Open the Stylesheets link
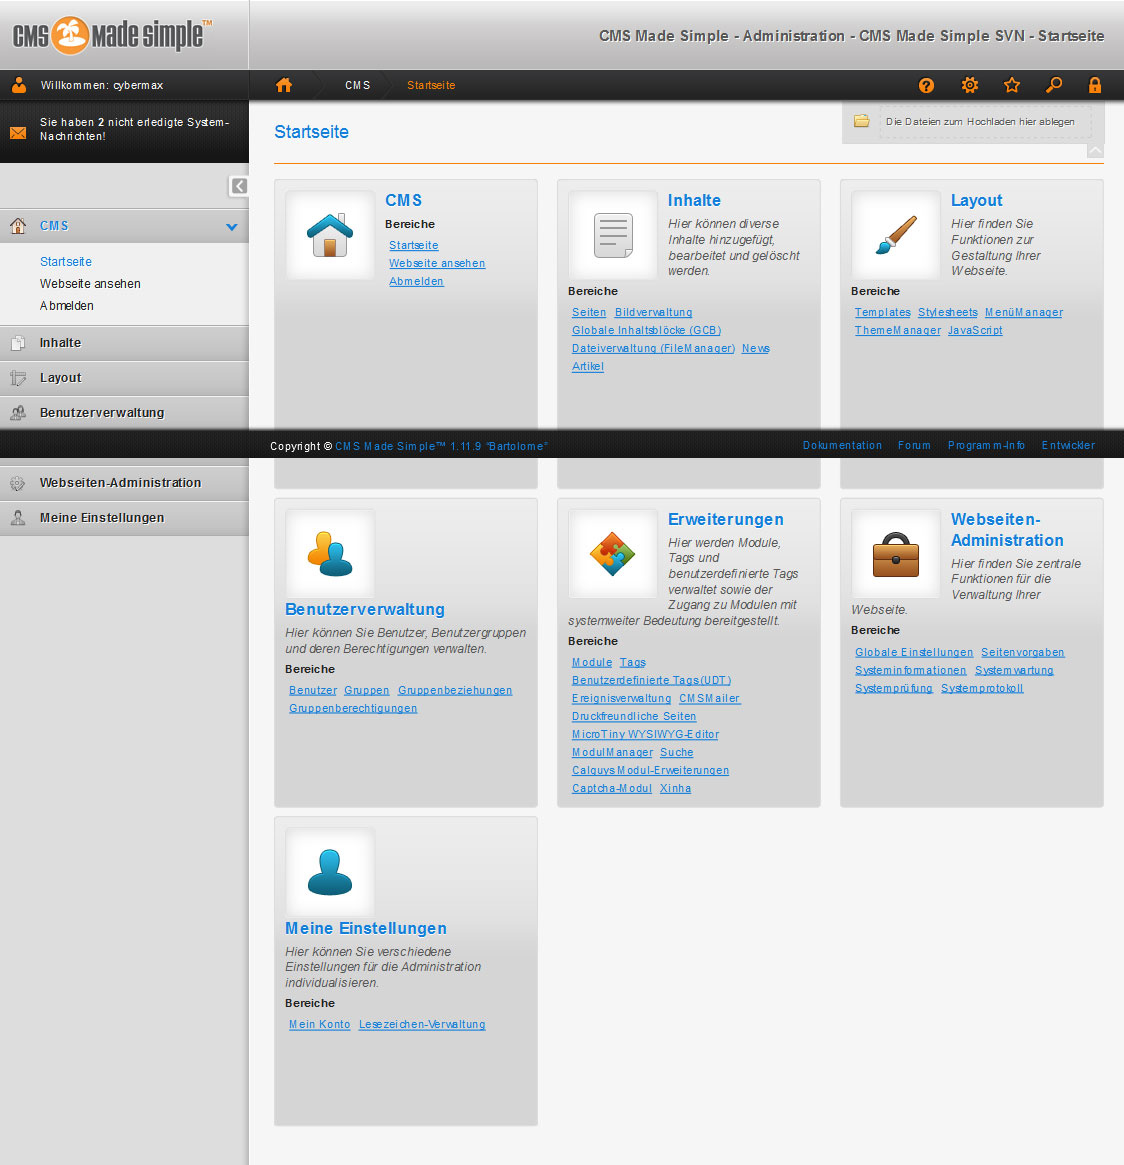This screenshot has height=1165, width=1124. [948, 312]
